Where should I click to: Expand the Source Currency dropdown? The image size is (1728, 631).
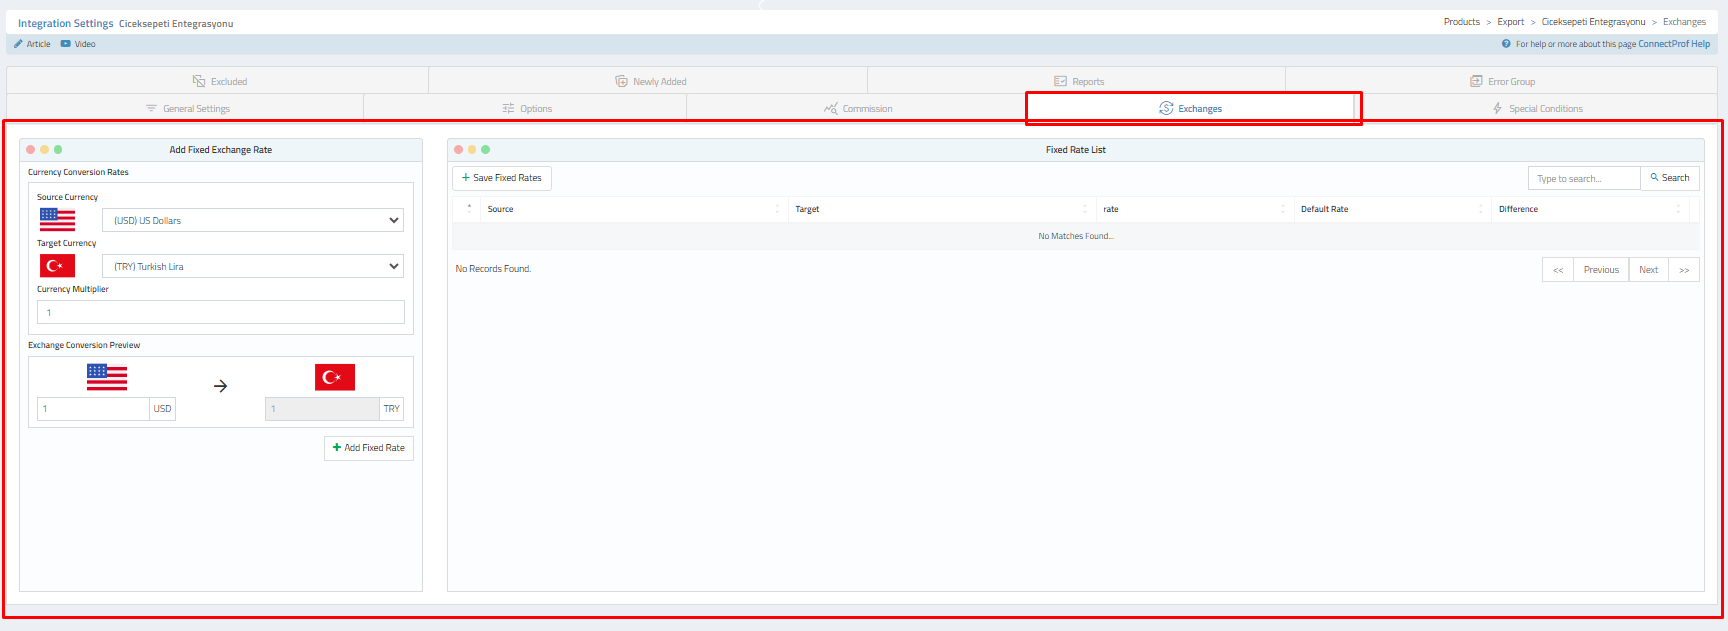[x=252, y=220]
